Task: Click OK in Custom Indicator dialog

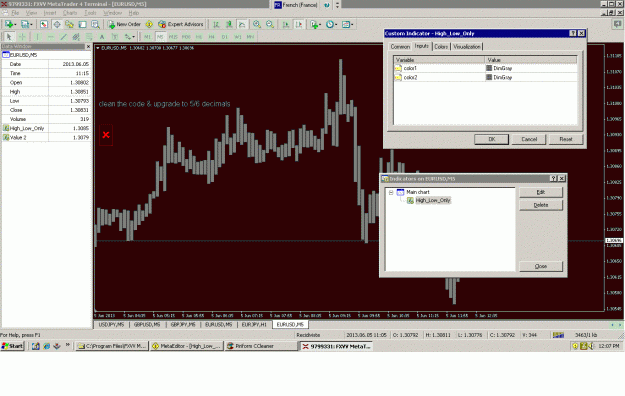Action: [x=491, y=139]
